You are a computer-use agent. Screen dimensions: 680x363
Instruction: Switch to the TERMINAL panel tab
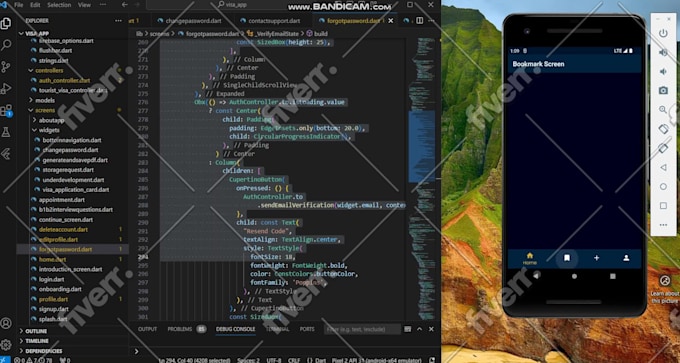click(x=278, y=329)
